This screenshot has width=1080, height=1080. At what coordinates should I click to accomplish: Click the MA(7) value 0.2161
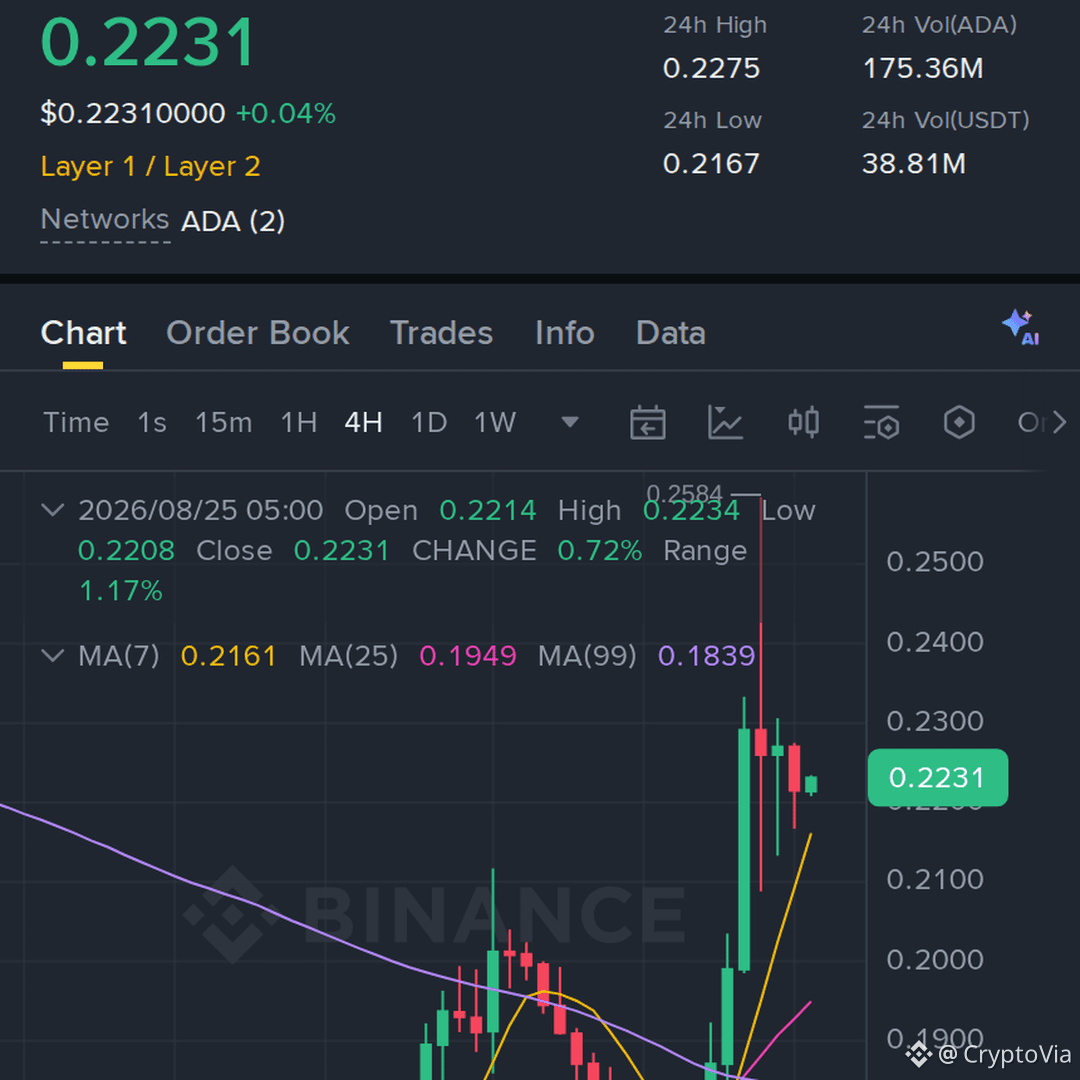click(x=229, y=656)
